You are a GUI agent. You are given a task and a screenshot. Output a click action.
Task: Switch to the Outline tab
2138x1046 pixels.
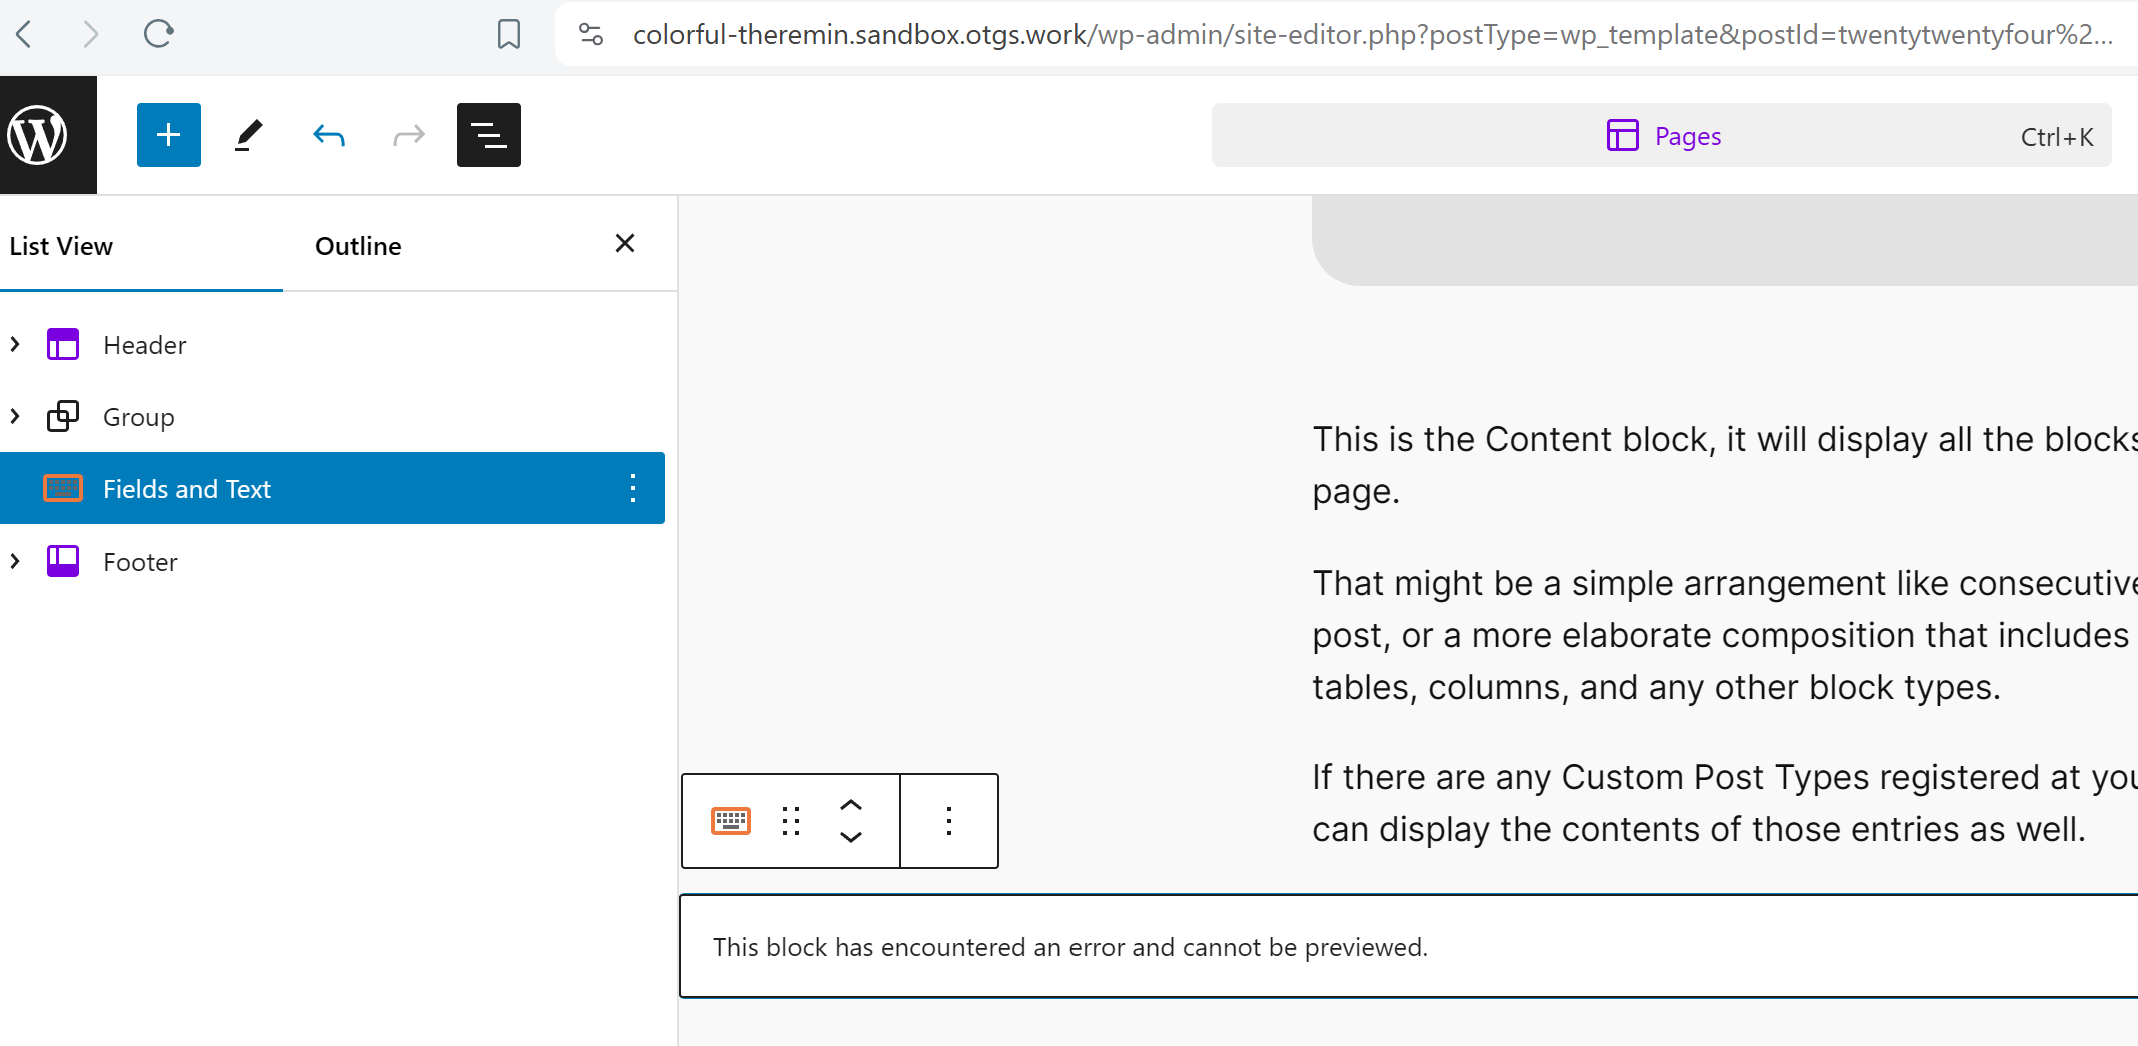coord(358,246)
